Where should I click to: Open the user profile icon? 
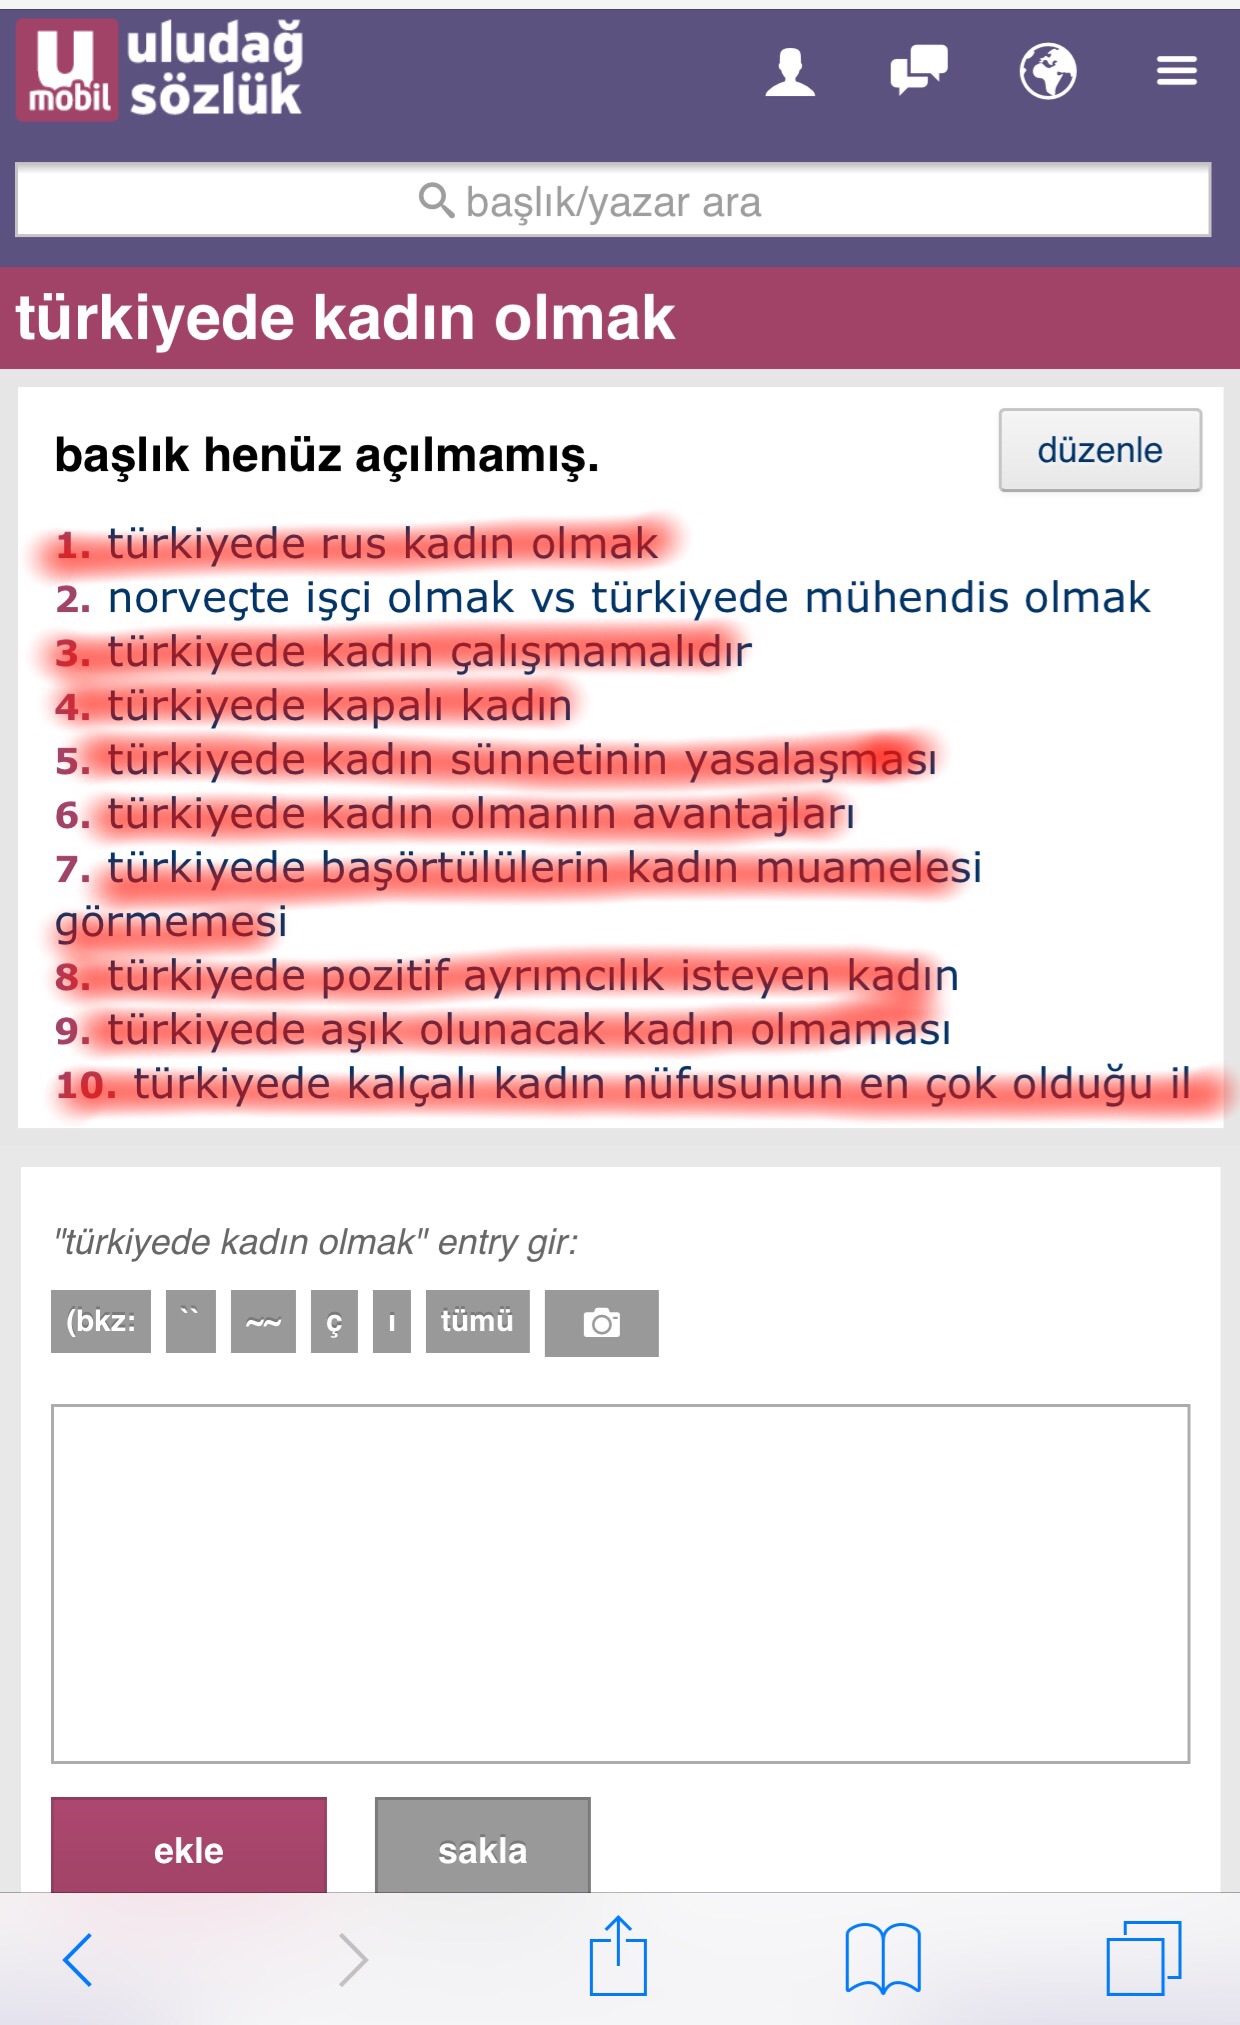tap(790, 72)
